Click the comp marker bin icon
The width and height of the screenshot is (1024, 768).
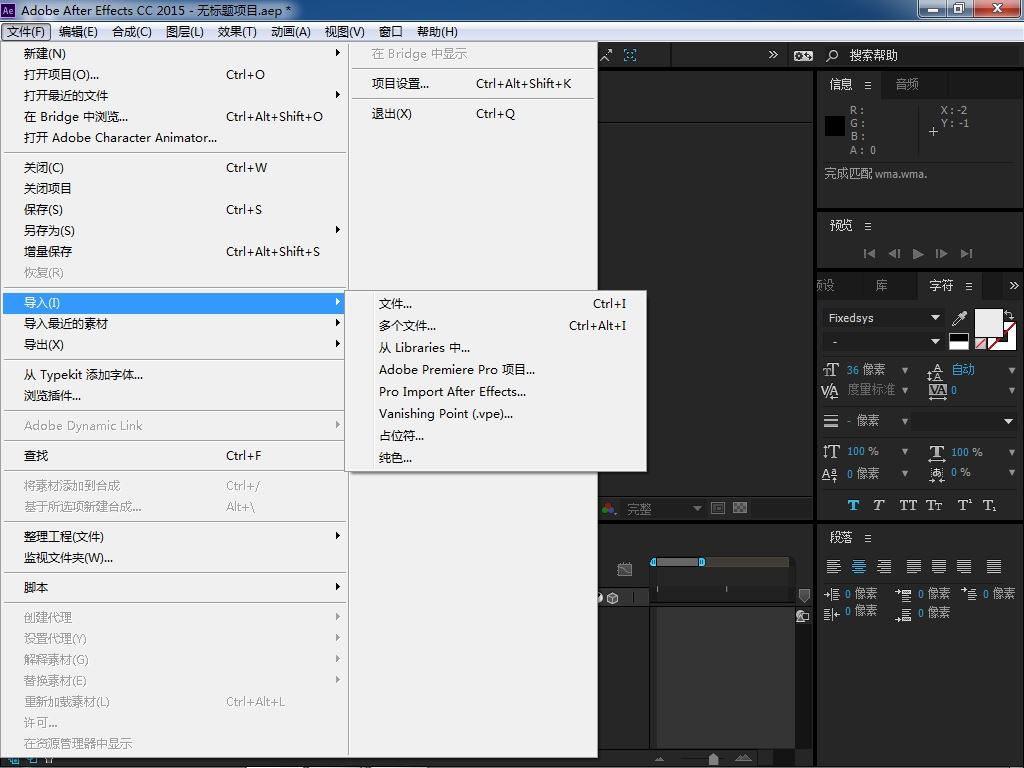click(804, 596)
